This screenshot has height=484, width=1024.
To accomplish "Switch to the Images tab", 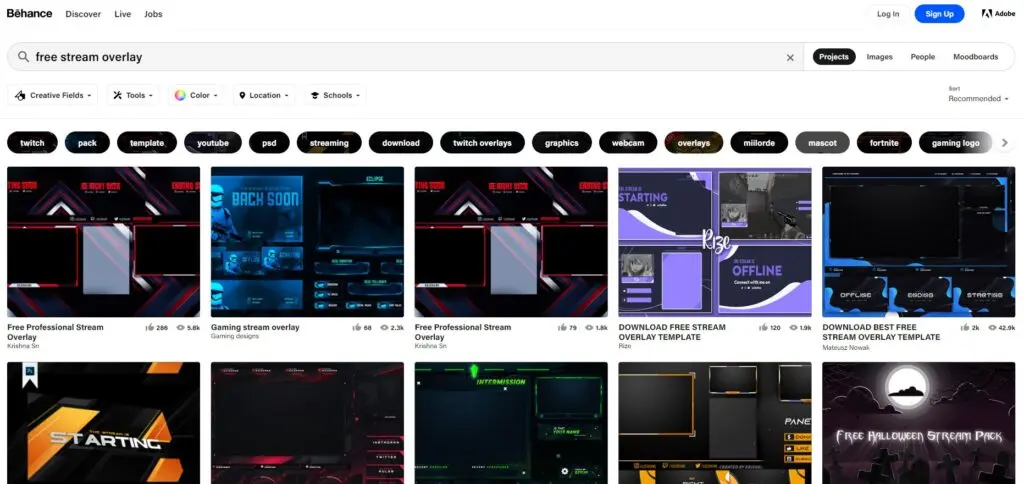I will click(x=879, y=57).
